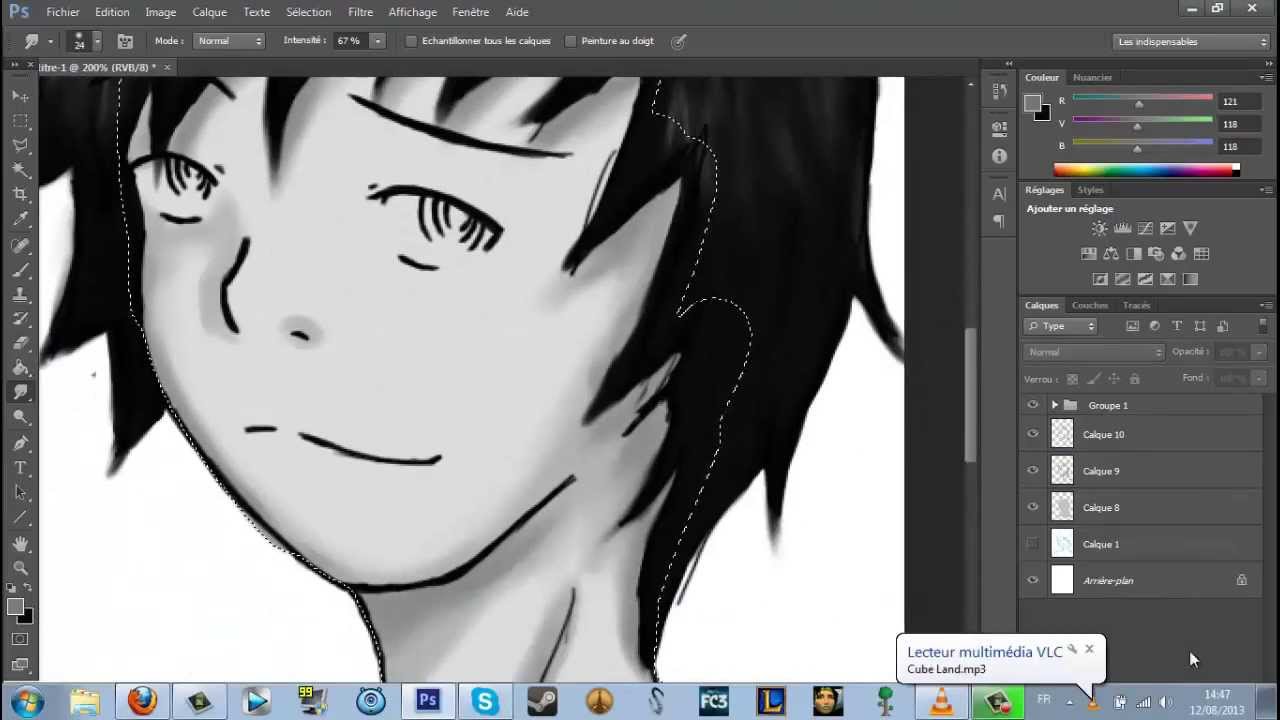Select the Crop tool
The image size is (1280, 720).
click(x=20, y=194)
